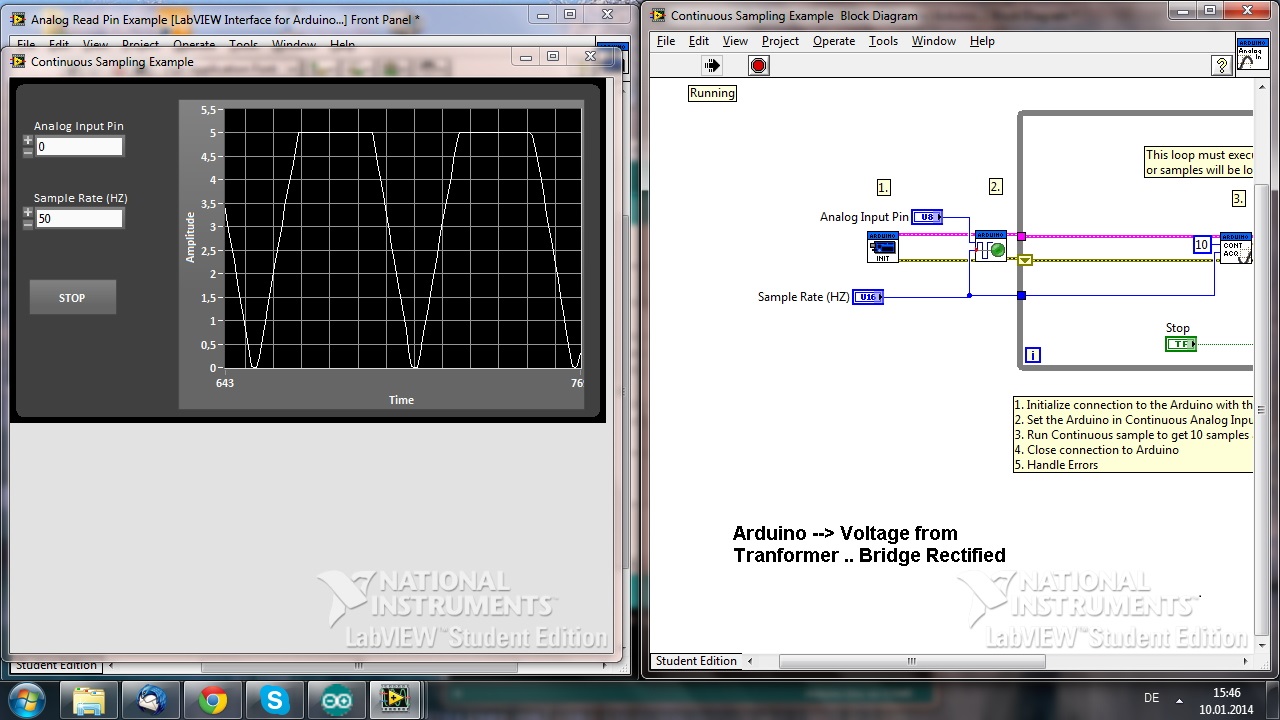Increment the Analog Input Pin value

[28, 141]
